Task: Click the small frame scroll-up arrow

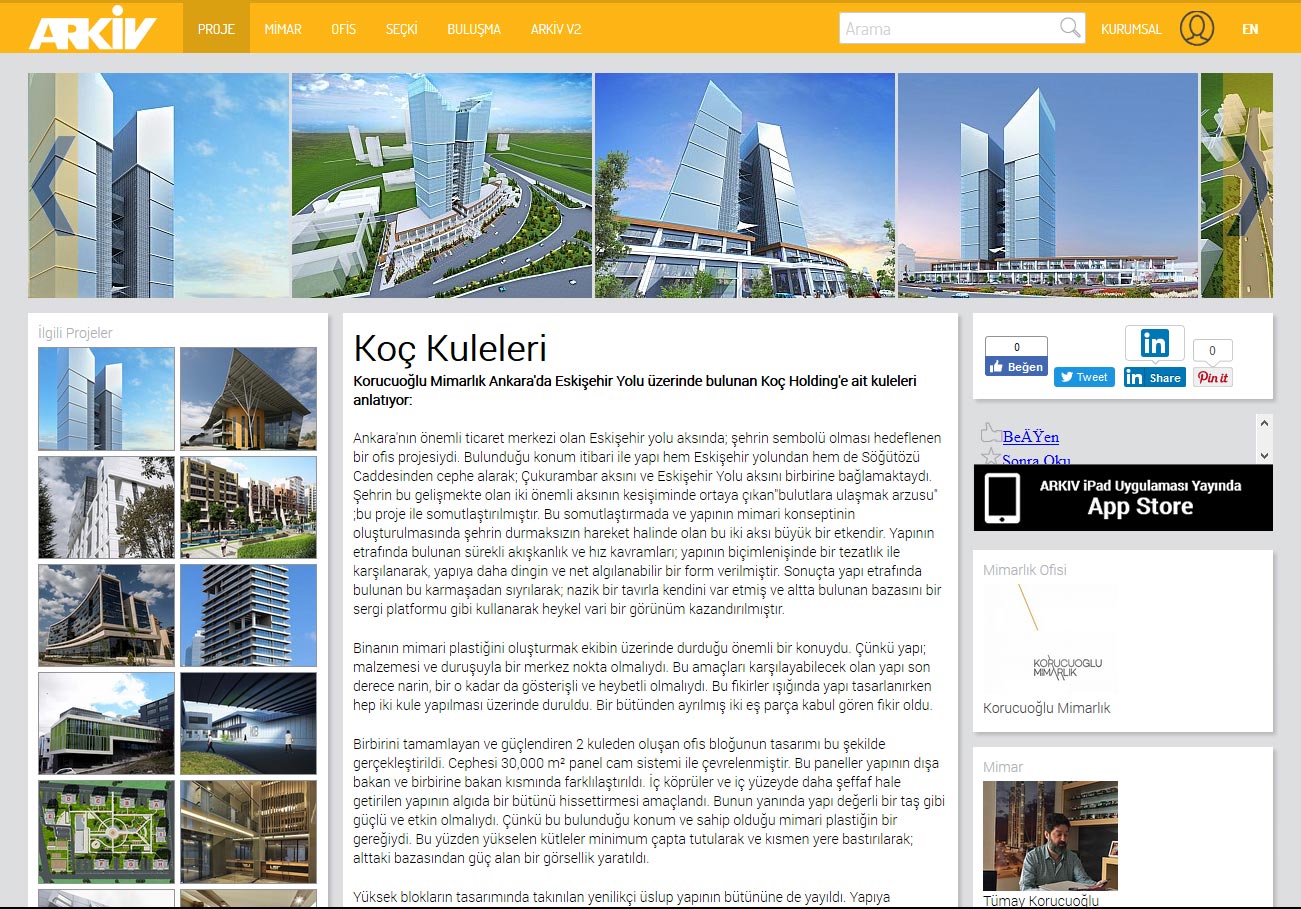Action: point(1264,423)
